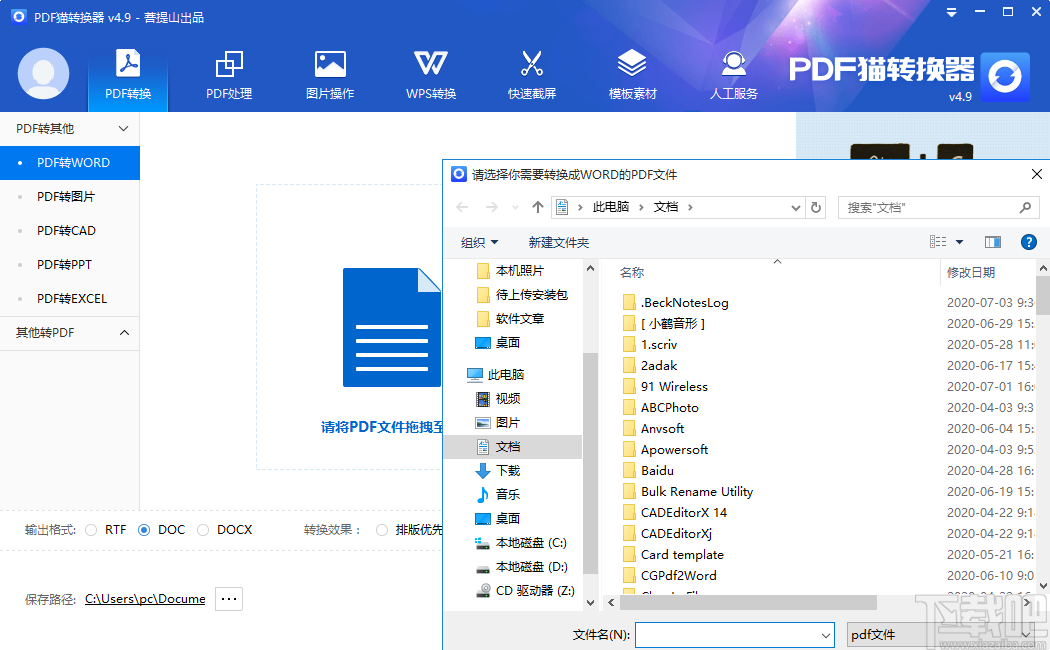The image size is (1050, 650).
Task: Open the title bar dropdown menu icon
Action: click(x=952, y=13)
